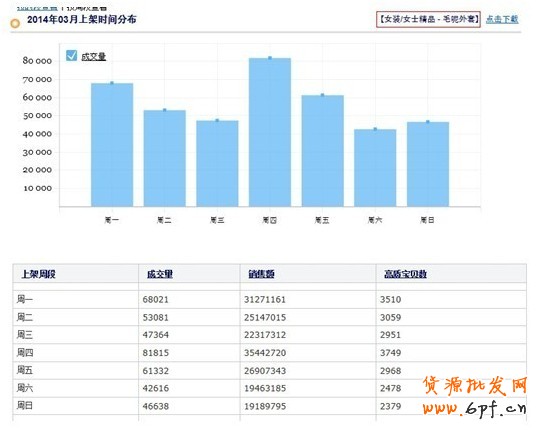Click the 成交量 legend label

click(x=93, y=56)
